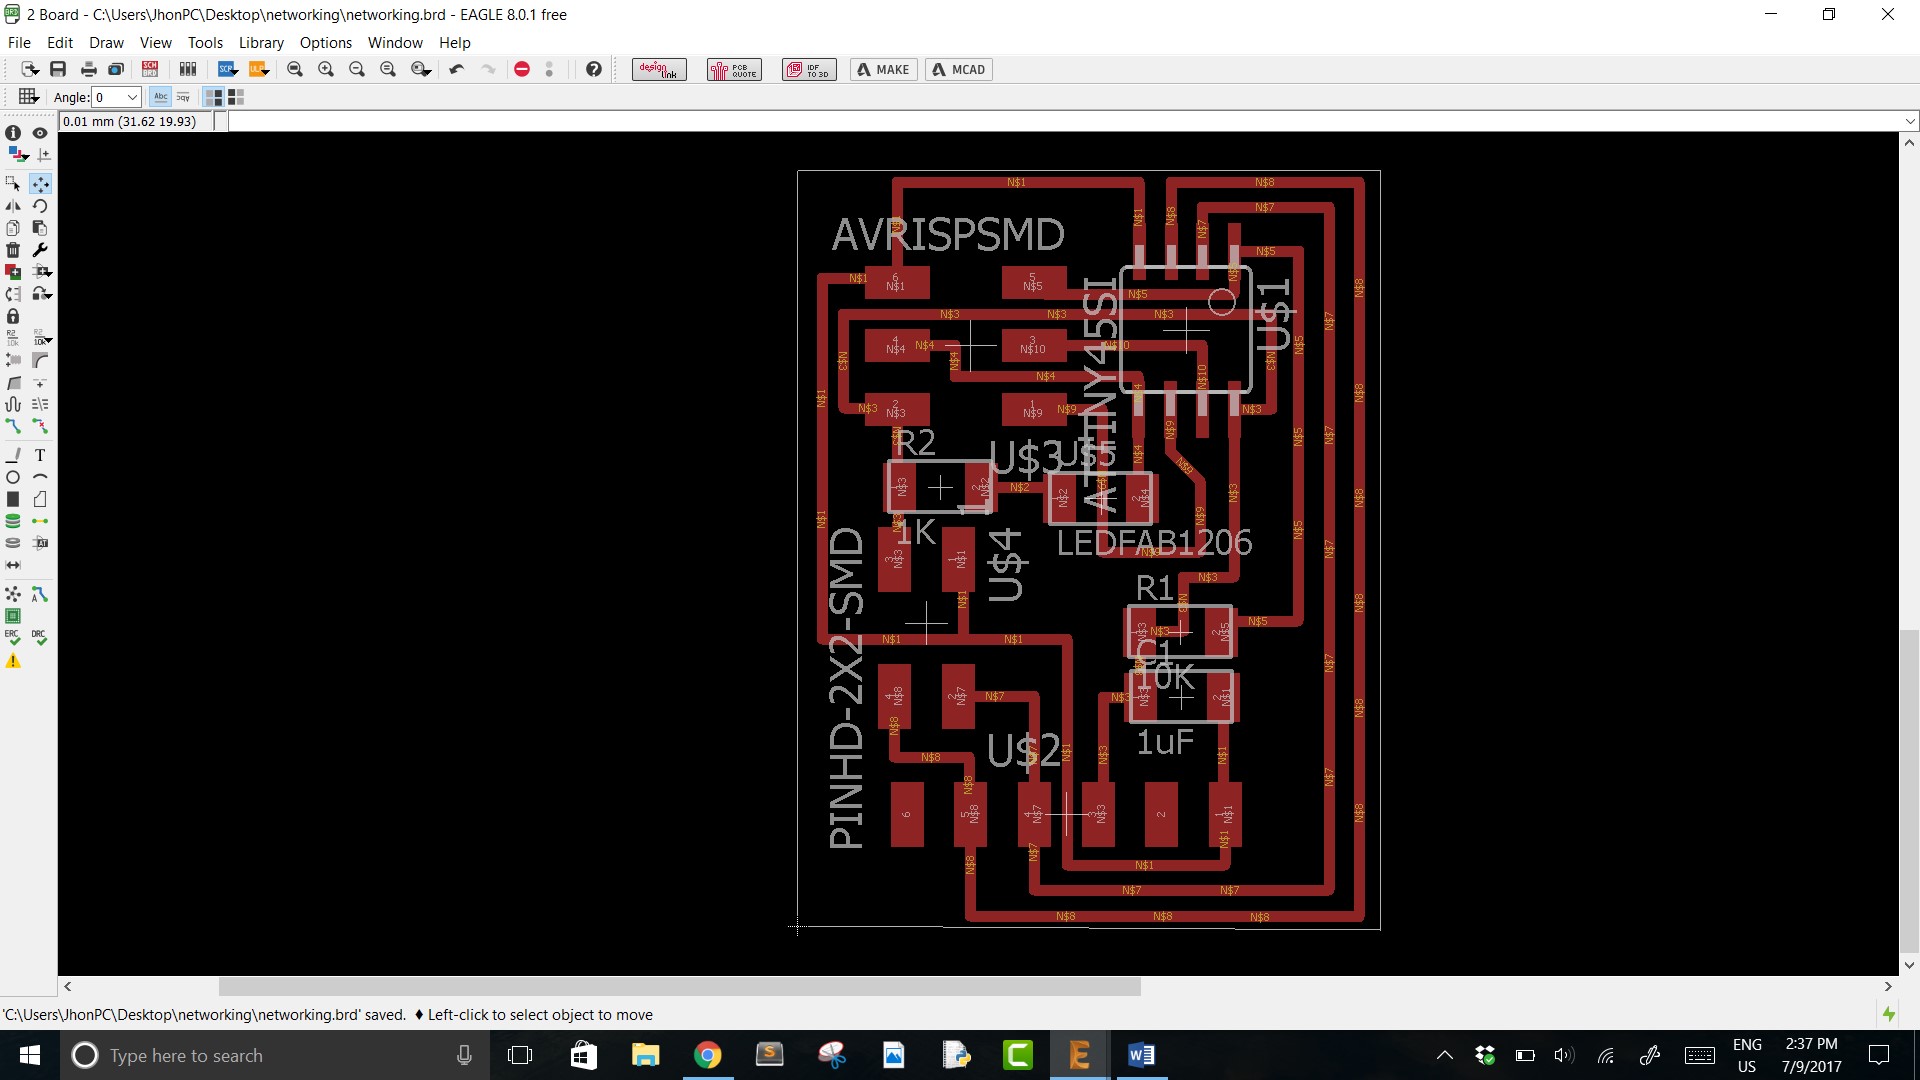
Task: Select the Rotate tool
Action: [41, 205]
